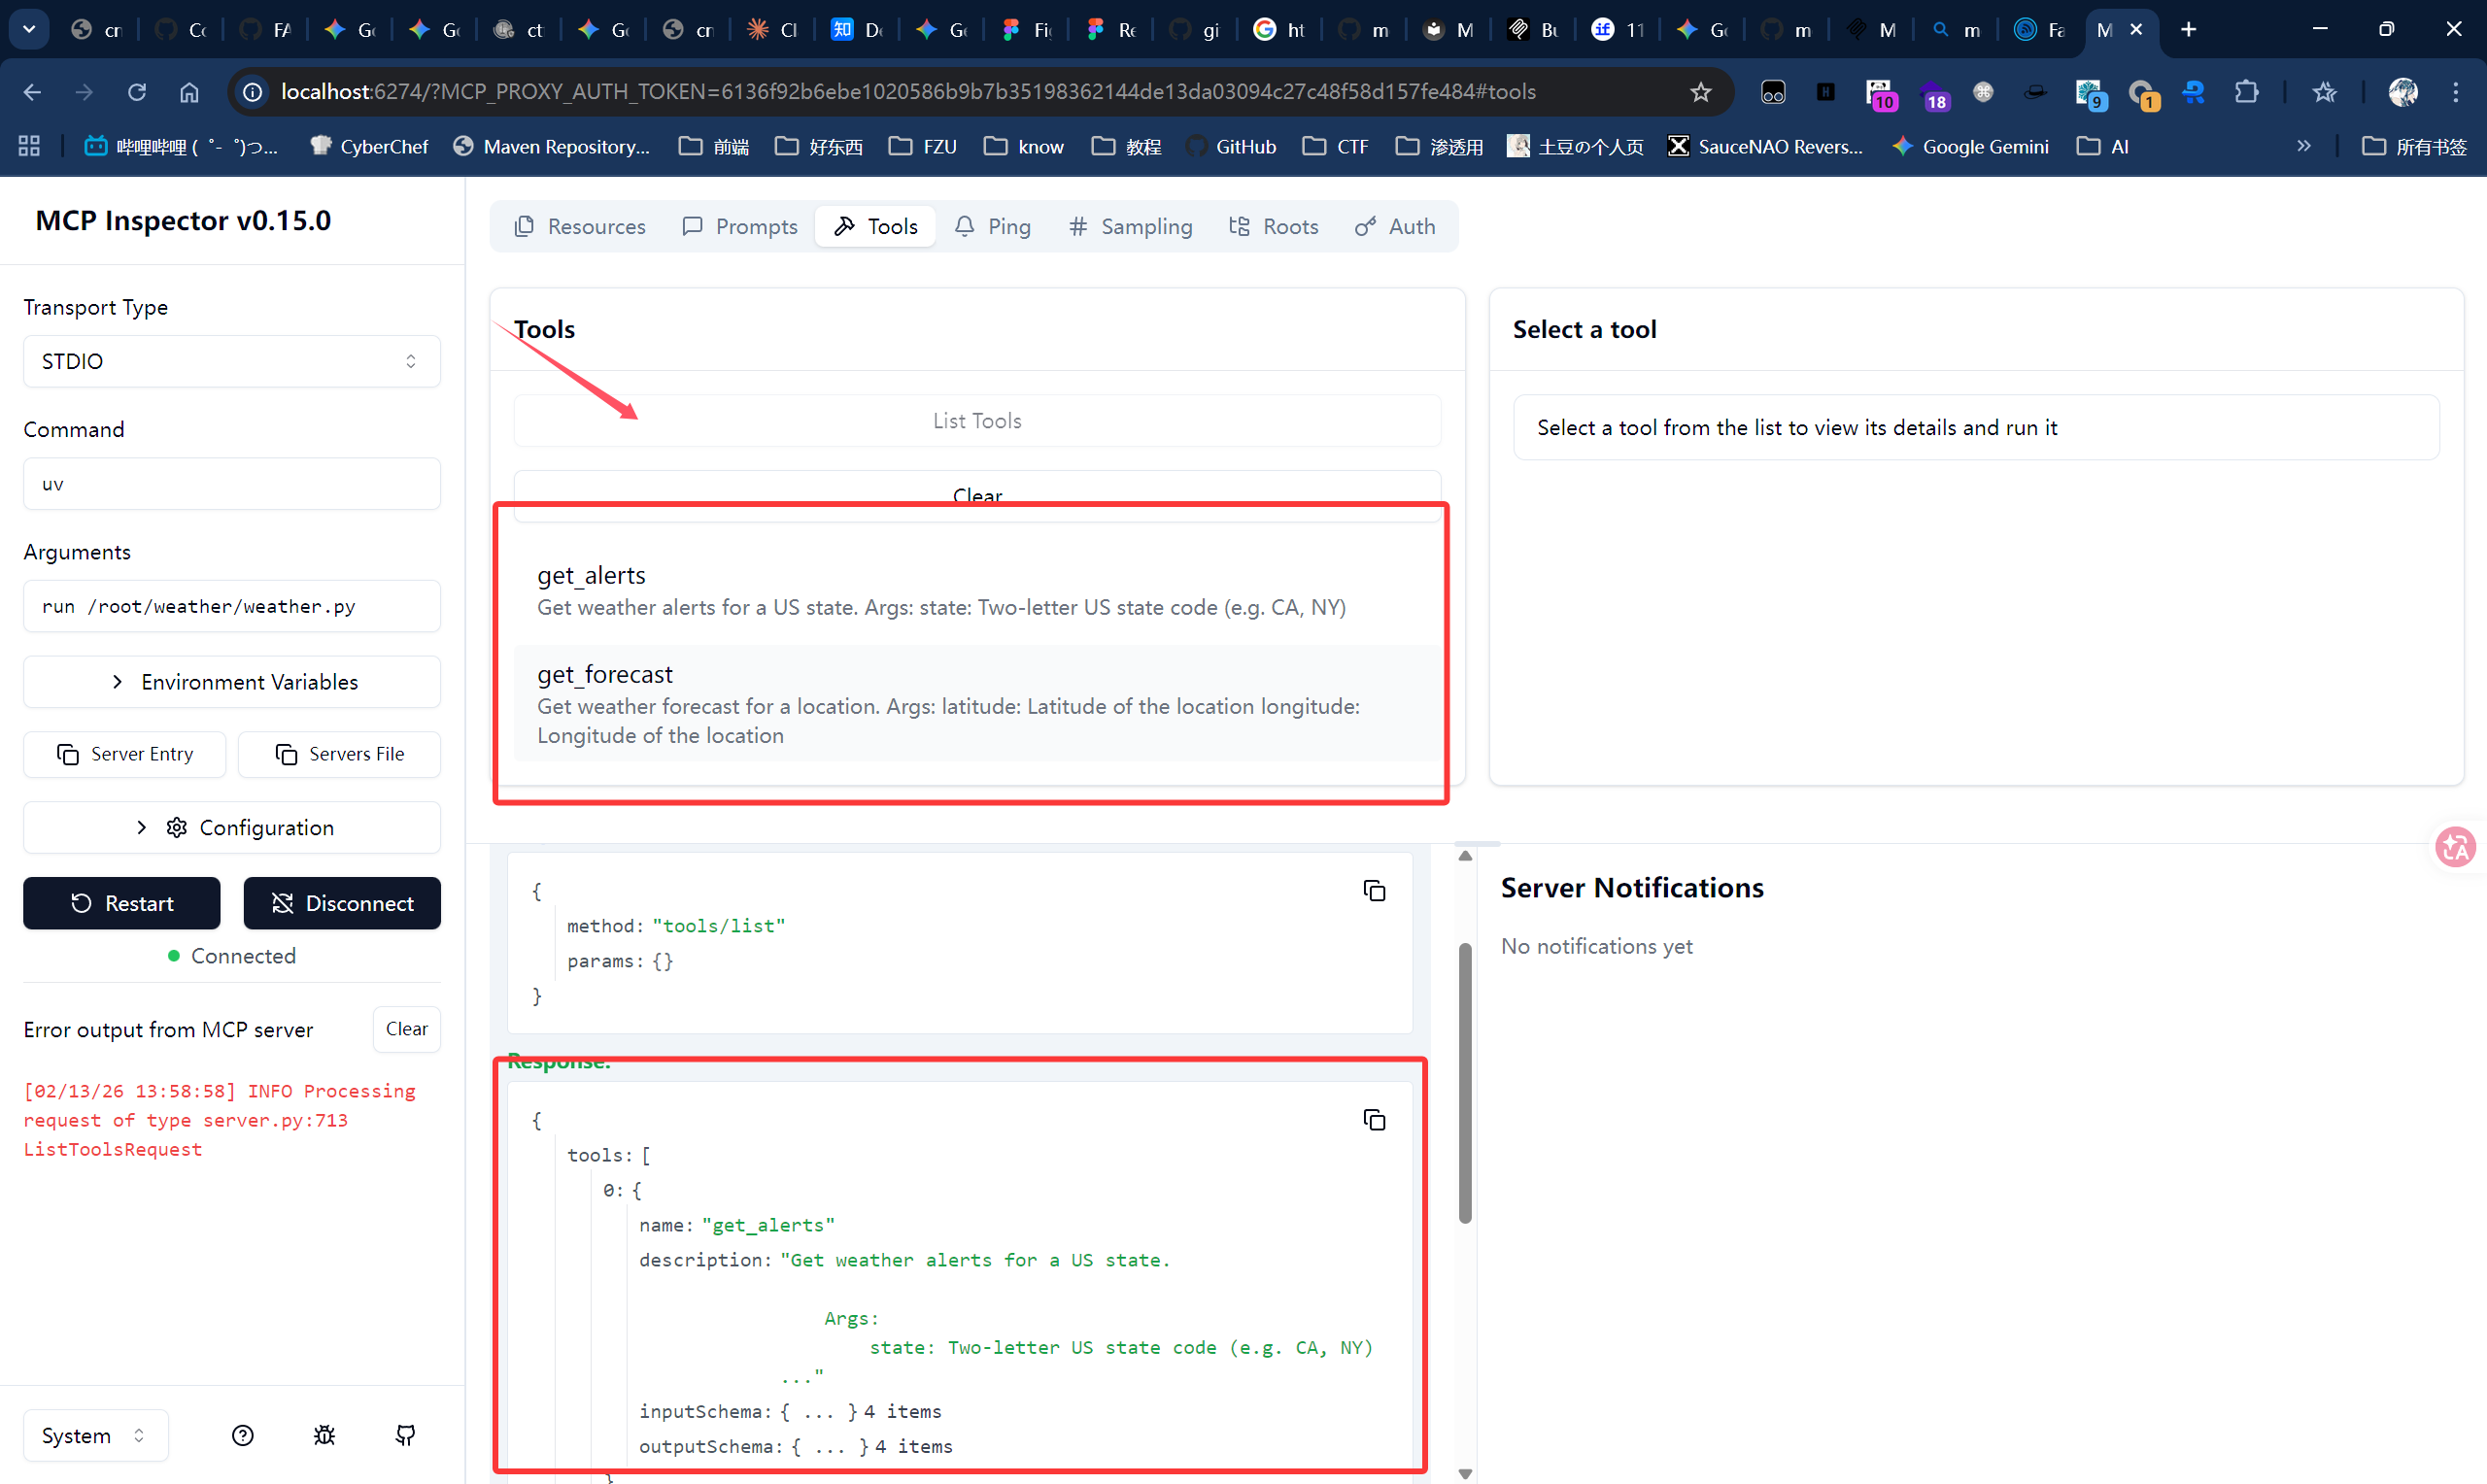Copy the tools/list request JSON
This screenshot has height=1484, width=2487.
1374,890
